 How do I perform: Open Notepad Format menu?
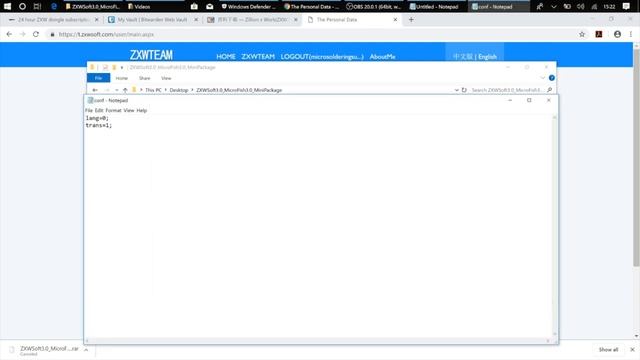113,110
